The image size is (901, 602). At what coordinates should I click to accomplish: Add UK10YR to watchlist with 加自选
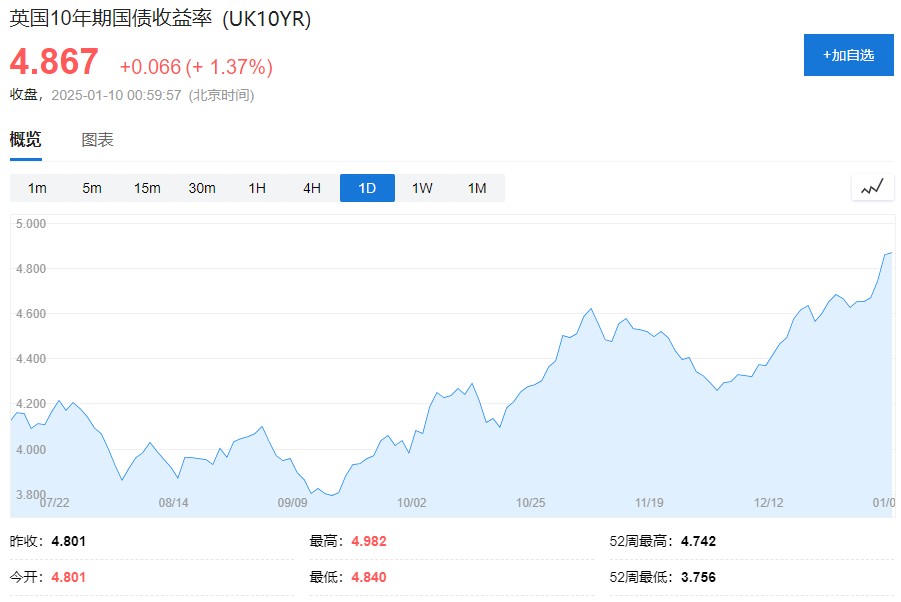tap(848, 55)
